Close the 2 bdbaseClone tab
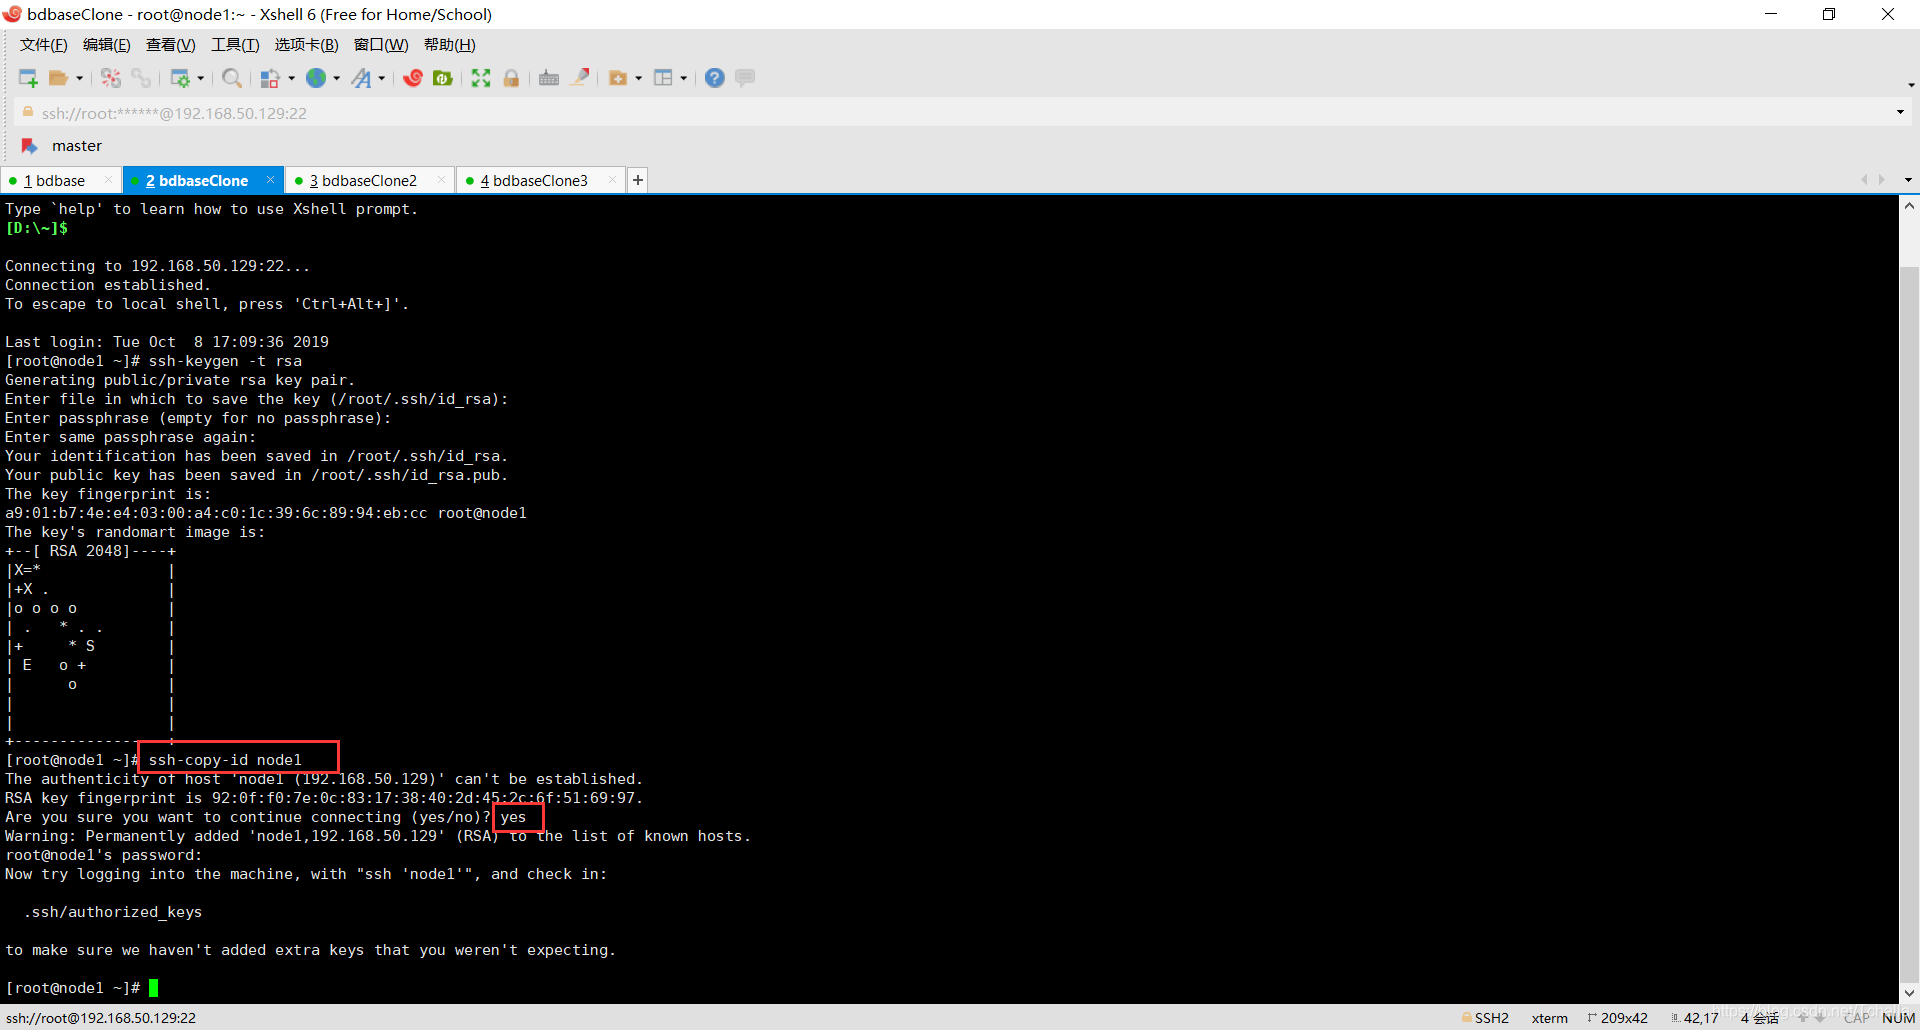The width and height of the screenshot is (1920, 1030). coord(270,180)
